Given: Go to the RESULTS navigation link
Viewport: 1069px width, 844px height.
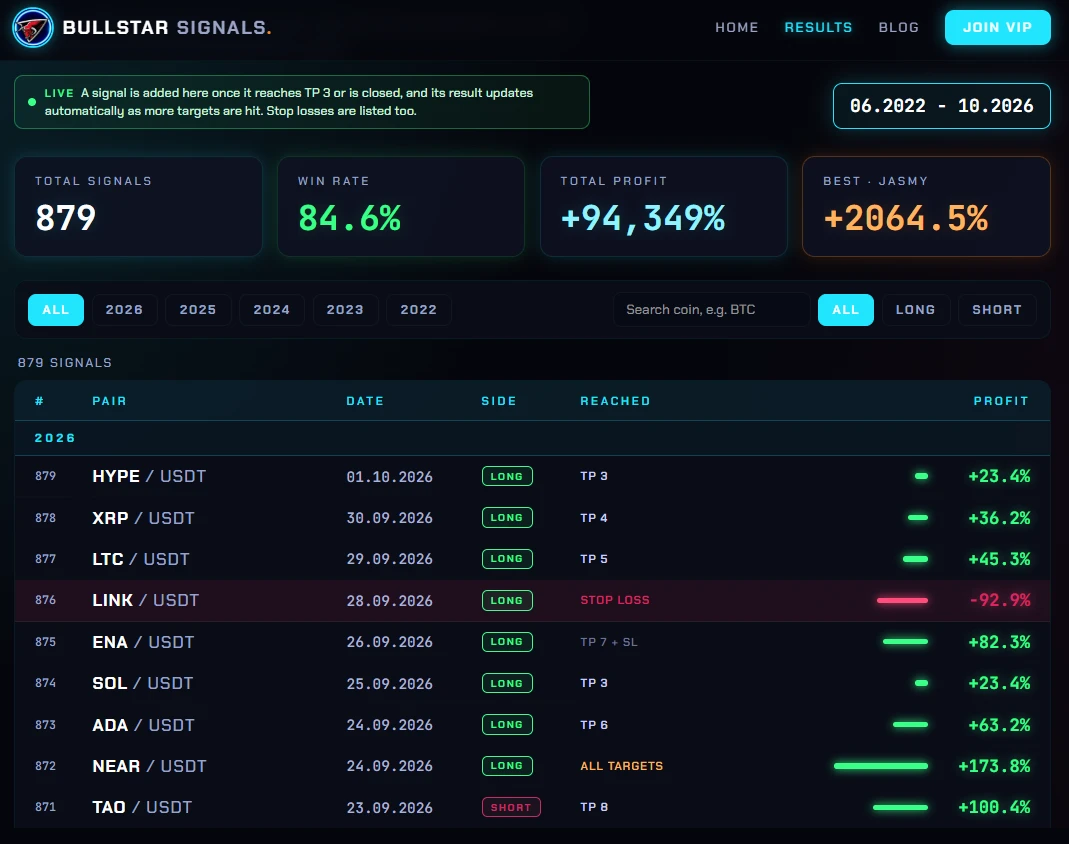Looking at the screenshot, I should point(818,27).
